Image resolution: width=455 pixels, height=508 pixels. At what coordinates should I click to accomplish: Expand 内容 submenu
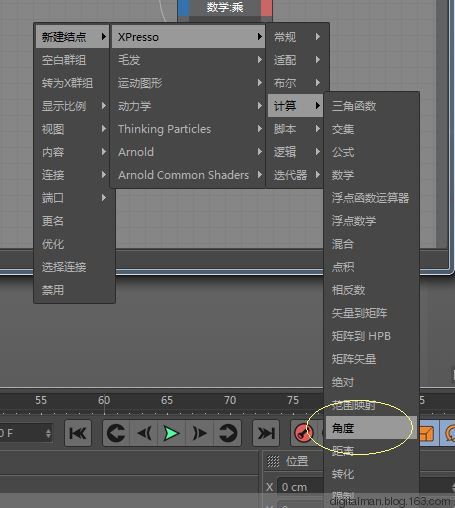pos(72,152)
